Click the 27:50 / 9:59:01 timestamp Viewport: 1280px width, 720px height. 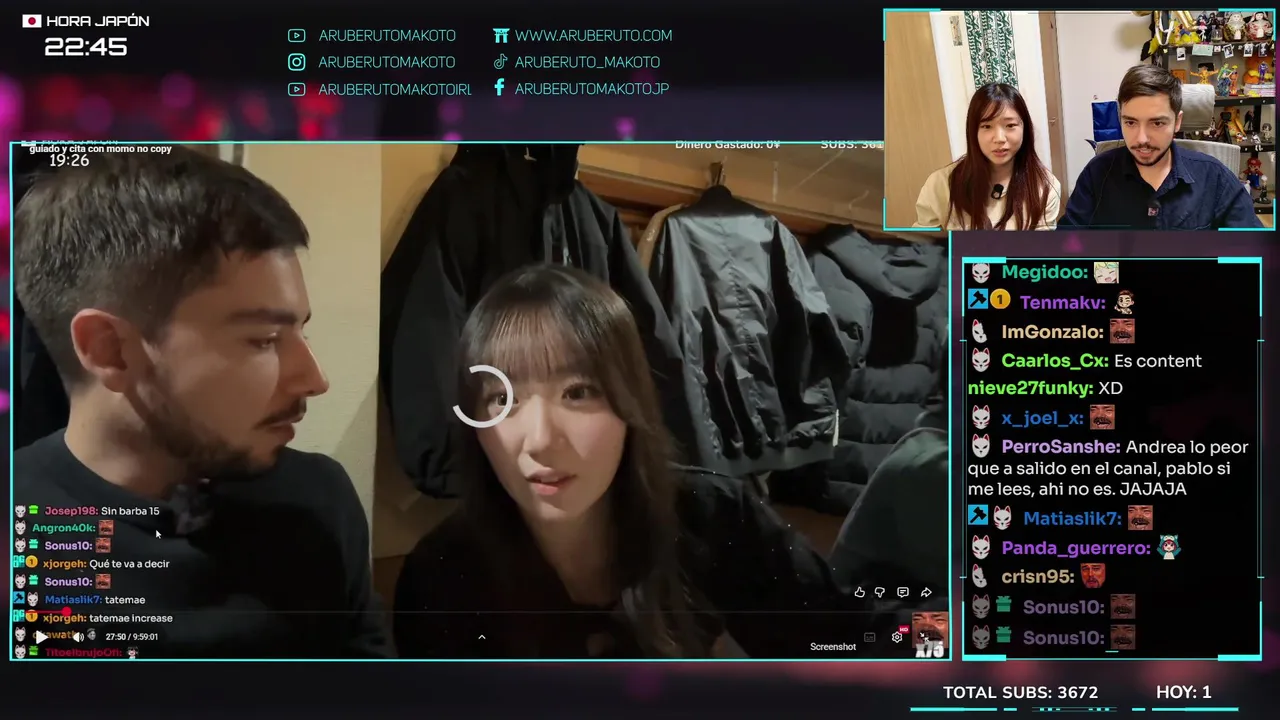pos(131,637)
